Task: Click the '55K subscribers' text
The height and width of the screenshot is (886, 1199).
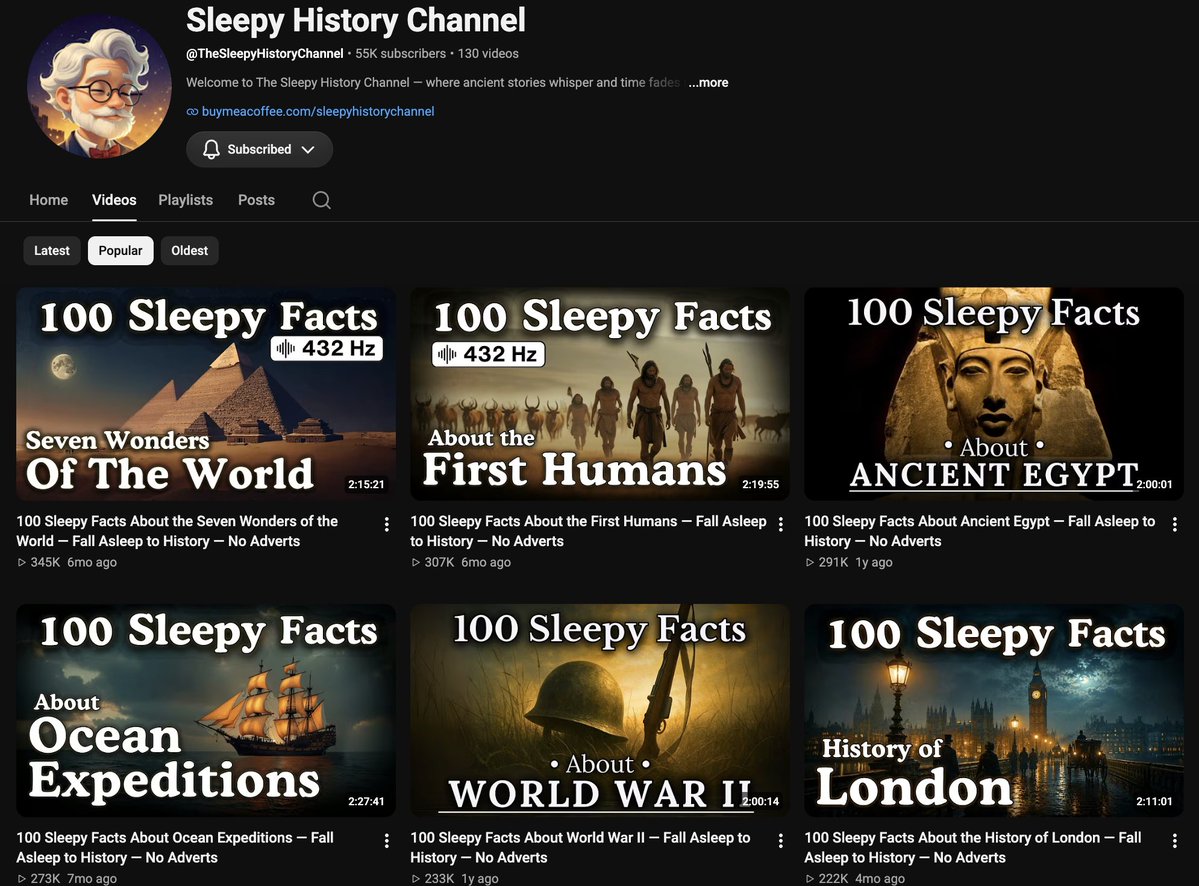Action: point(401,54)
